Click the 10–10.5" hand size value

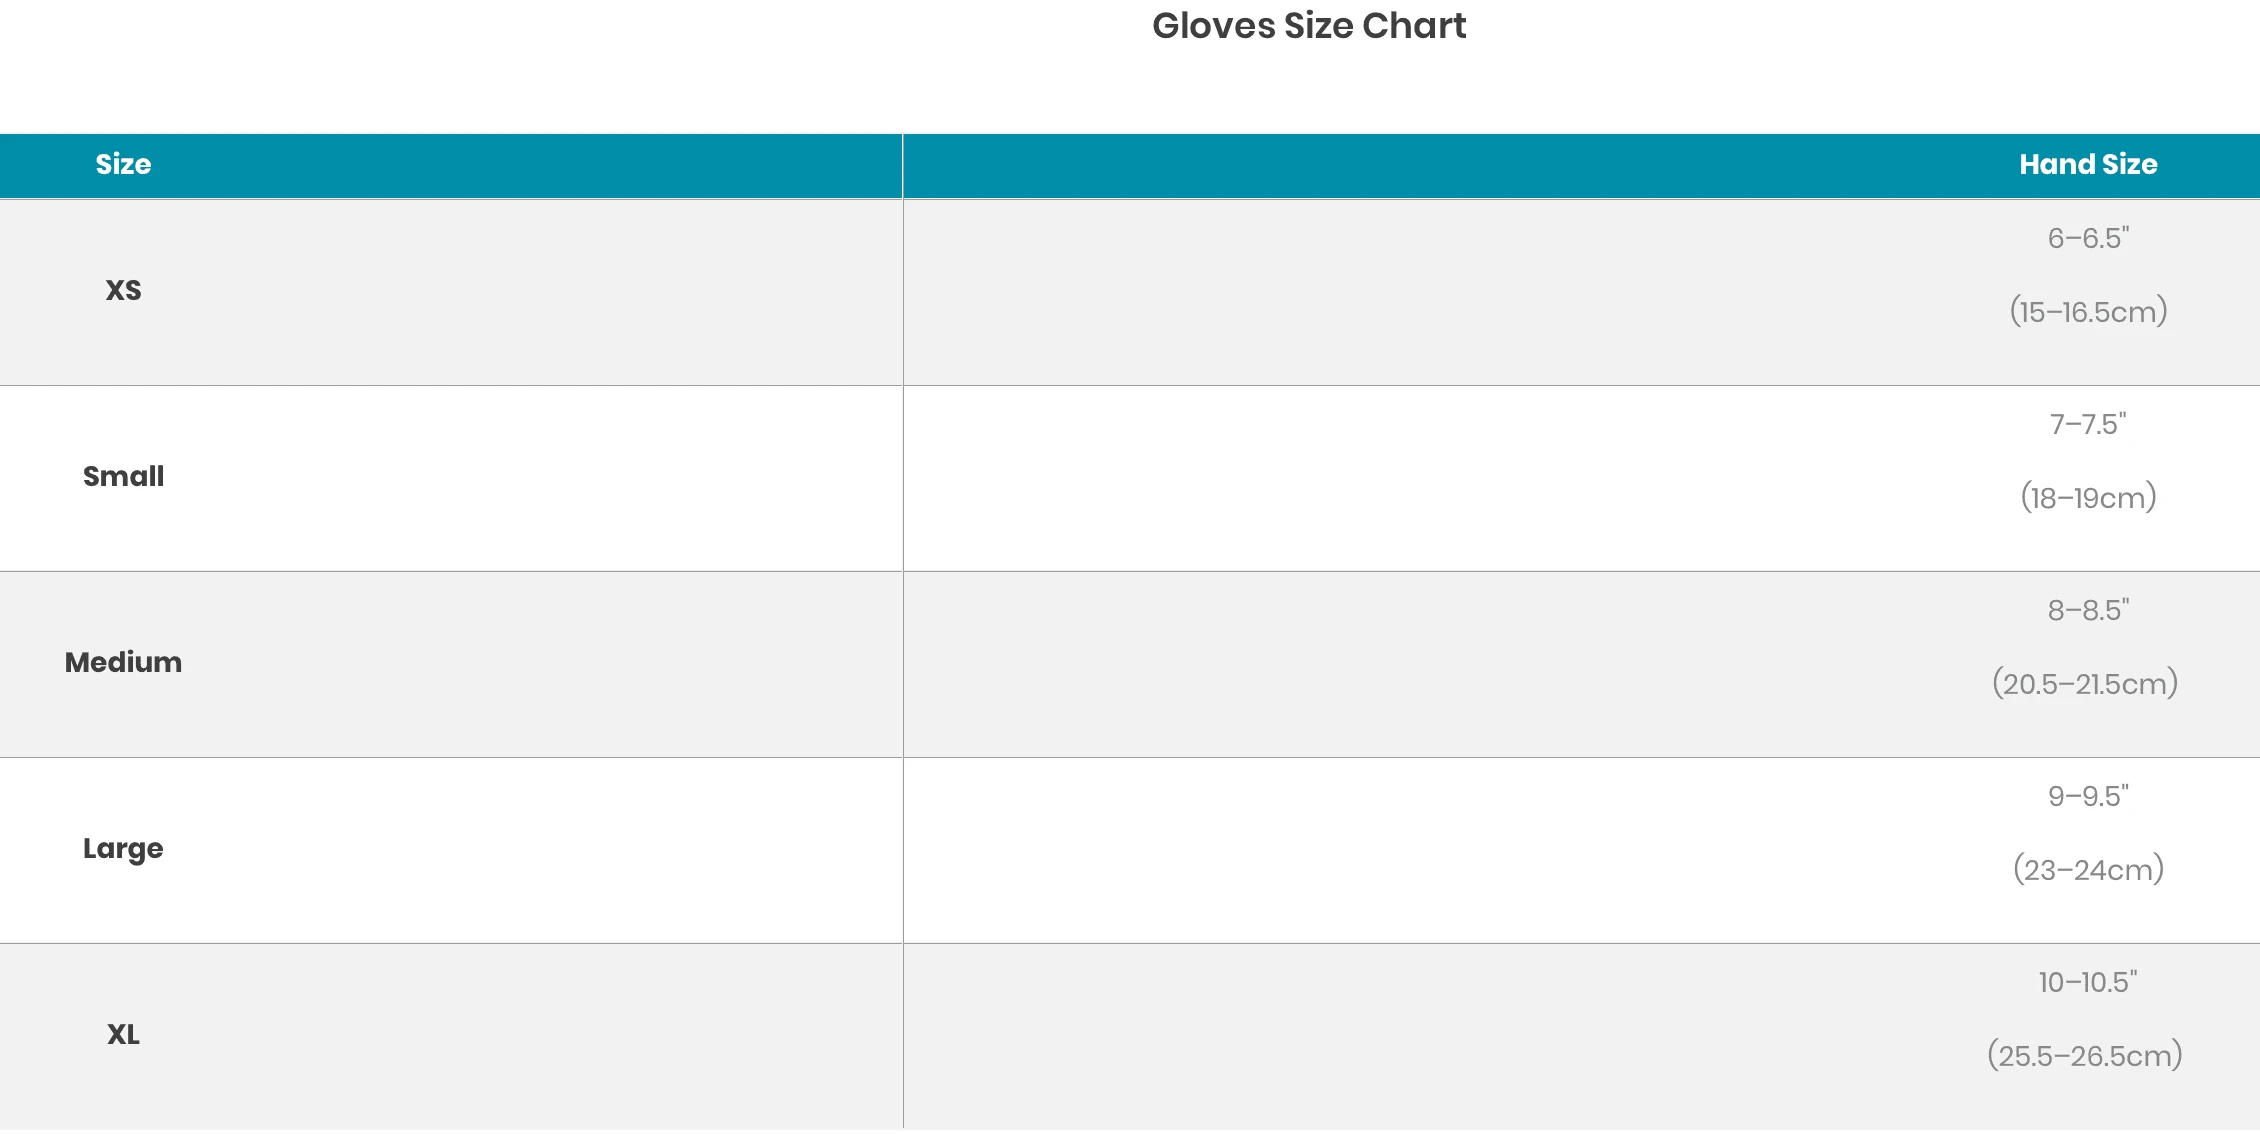pyautogui.click(x=2088, y=982)
